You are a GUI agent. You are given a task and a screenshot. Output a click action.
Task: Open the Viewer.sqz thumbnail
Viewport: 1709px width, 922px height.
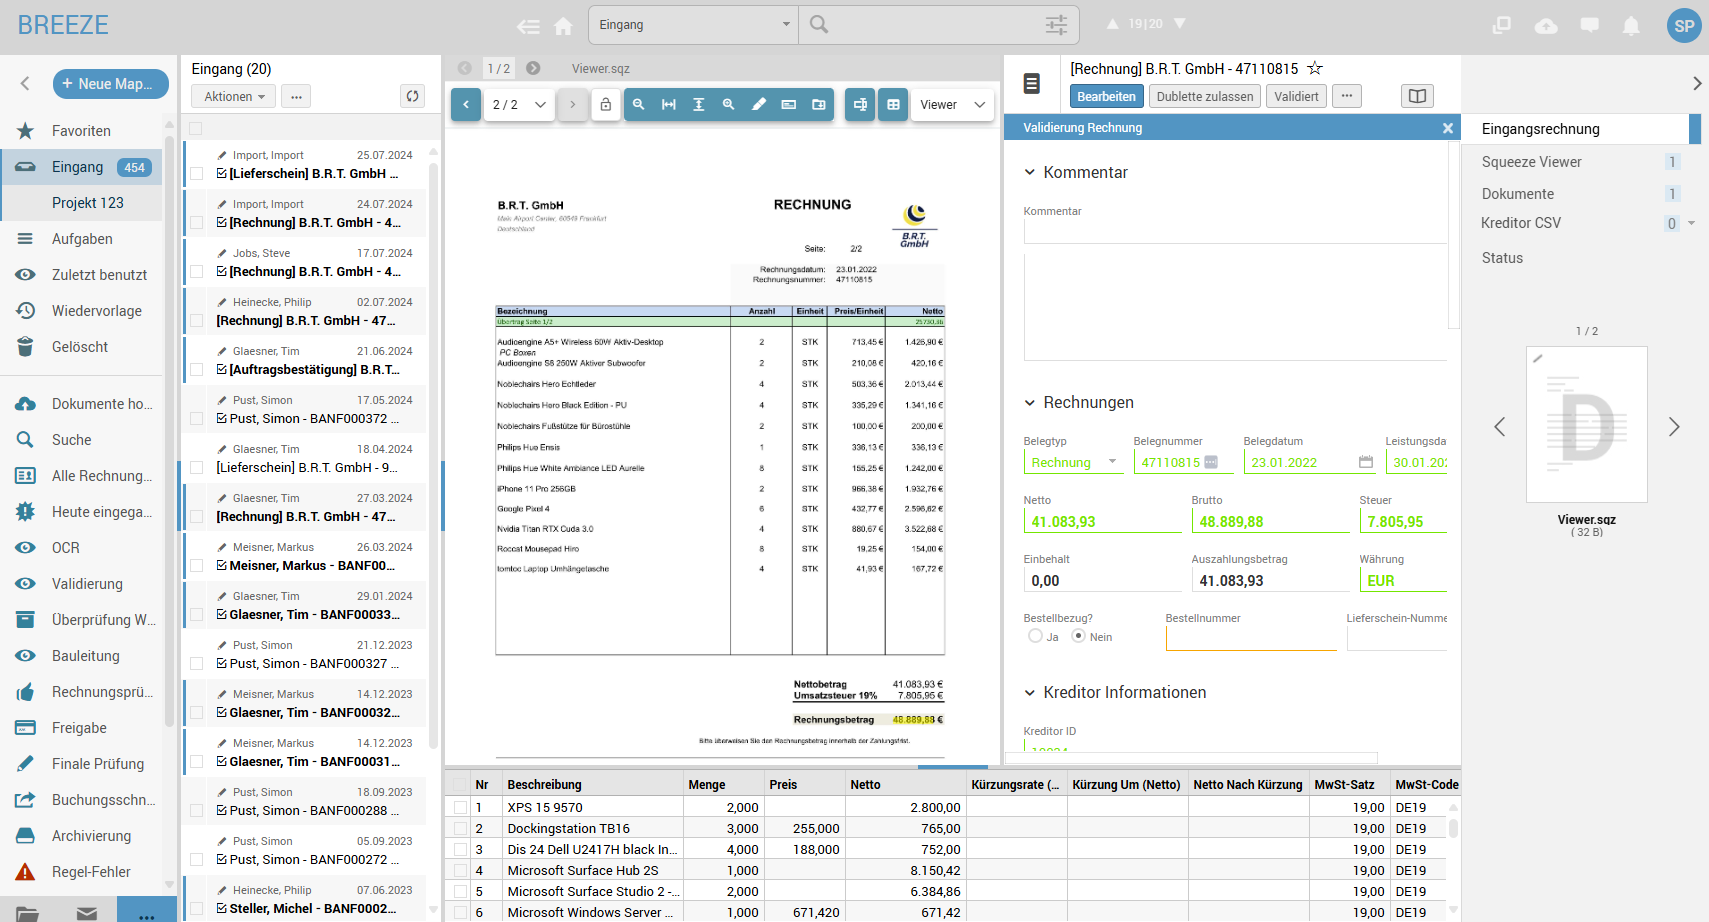(1586, 425)
